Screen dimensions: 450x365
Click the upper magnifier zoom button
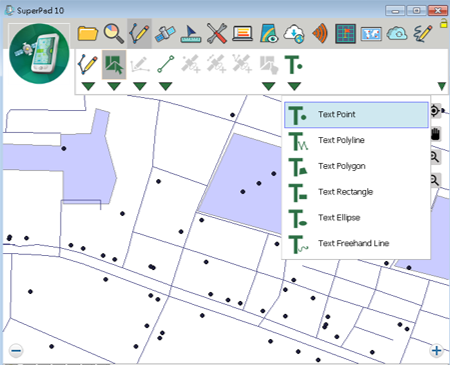[435, 157]
